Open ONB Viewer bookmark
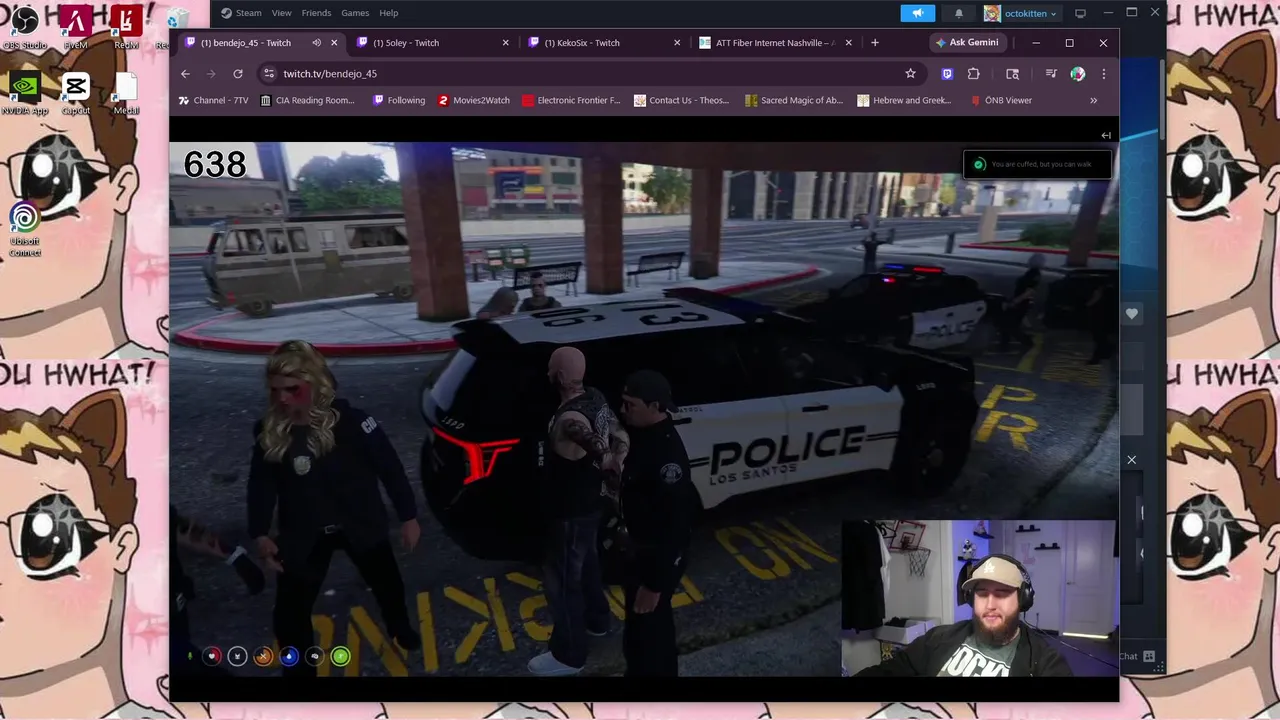1280x720 pixels. [x=1001, y=100]
